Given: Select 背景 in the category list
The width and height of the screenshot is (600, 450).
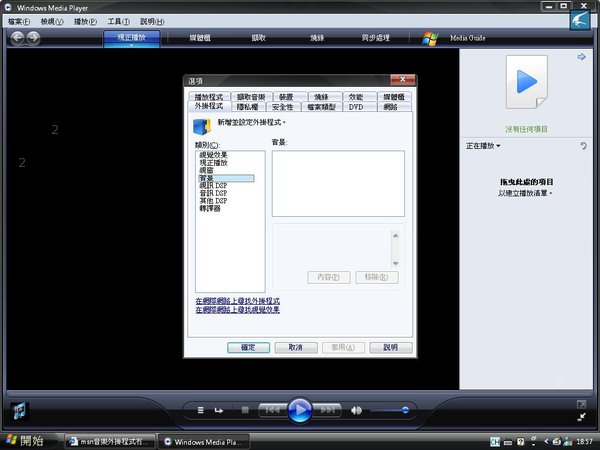Looking at the screenshot, I should [x=226, y=178].
